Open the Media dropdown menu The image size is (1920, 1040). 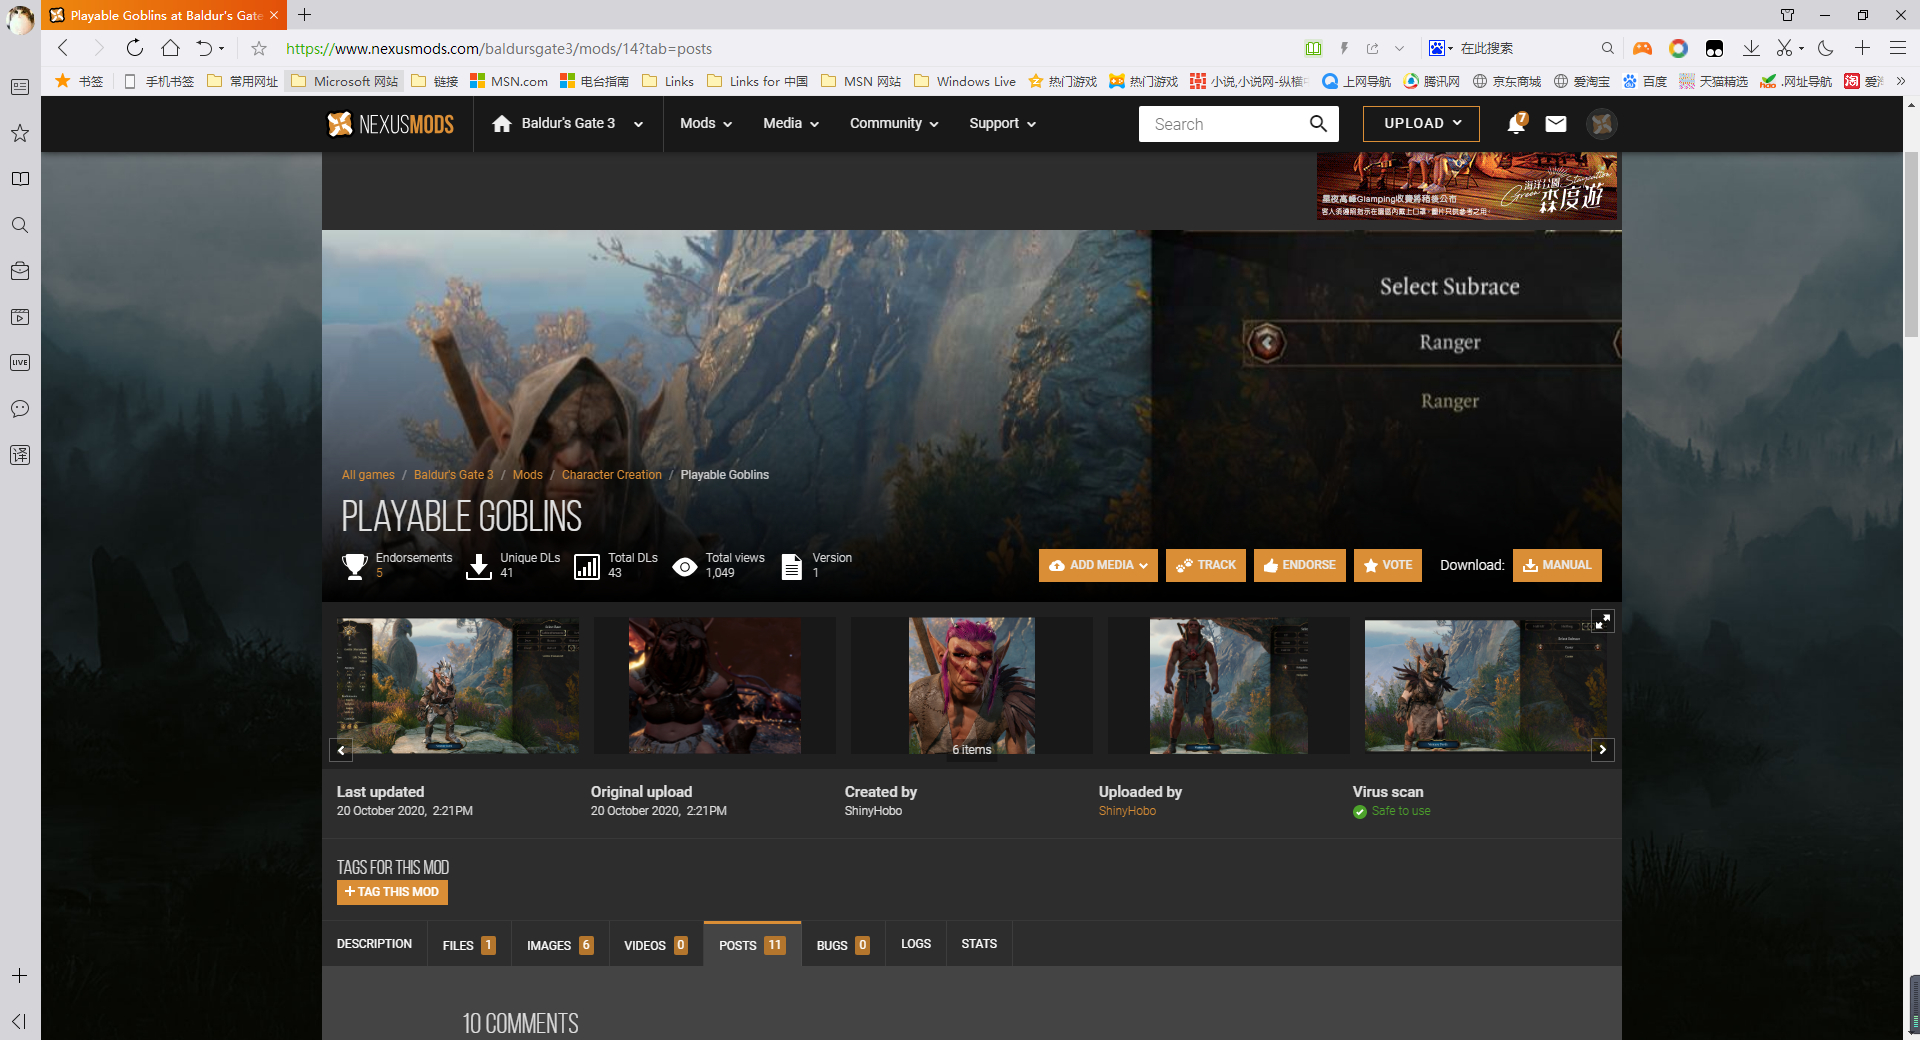(791, 124)
